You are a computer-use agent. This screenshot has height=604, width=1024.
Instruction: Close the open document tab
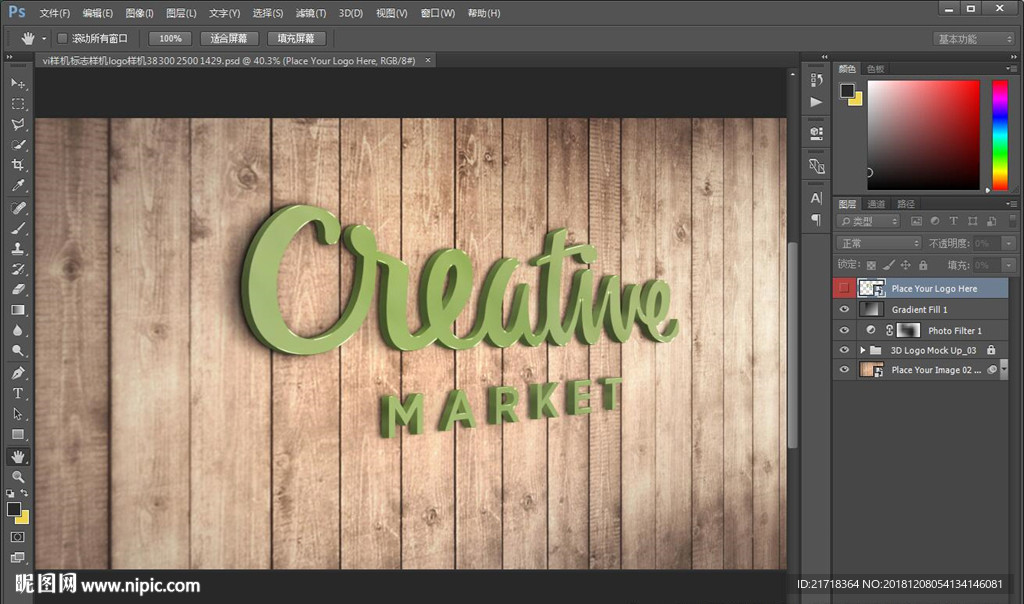428,60
